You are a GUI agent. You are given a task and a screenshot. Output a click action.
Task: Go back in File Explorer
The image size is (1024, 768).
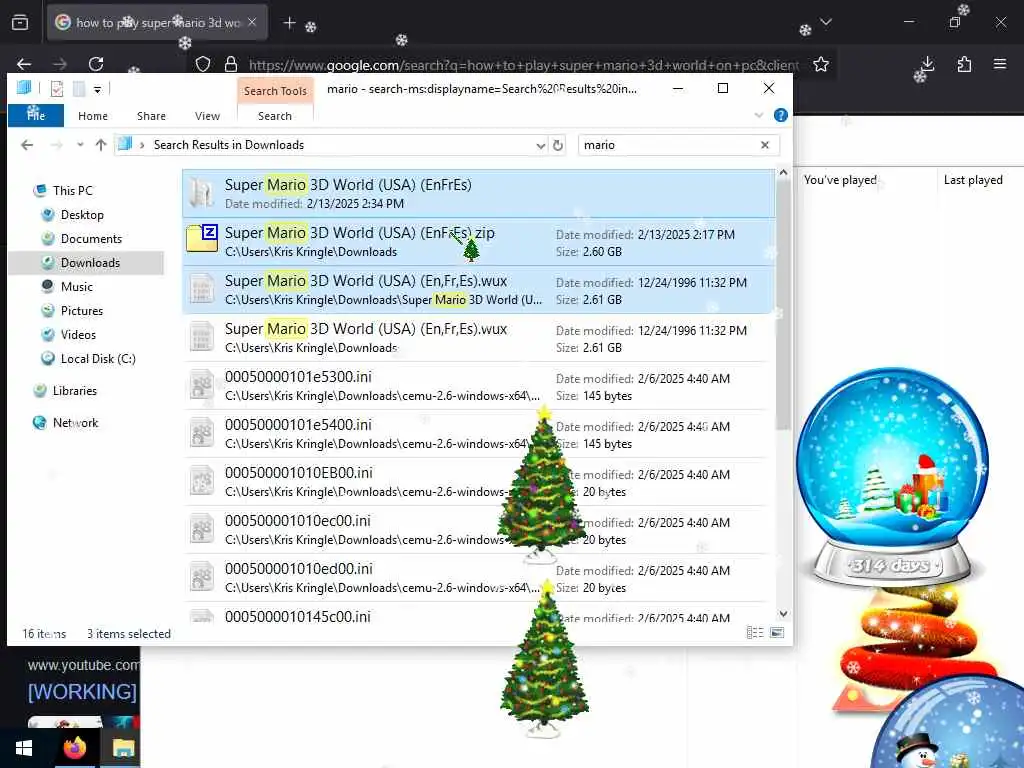[27, 145]
